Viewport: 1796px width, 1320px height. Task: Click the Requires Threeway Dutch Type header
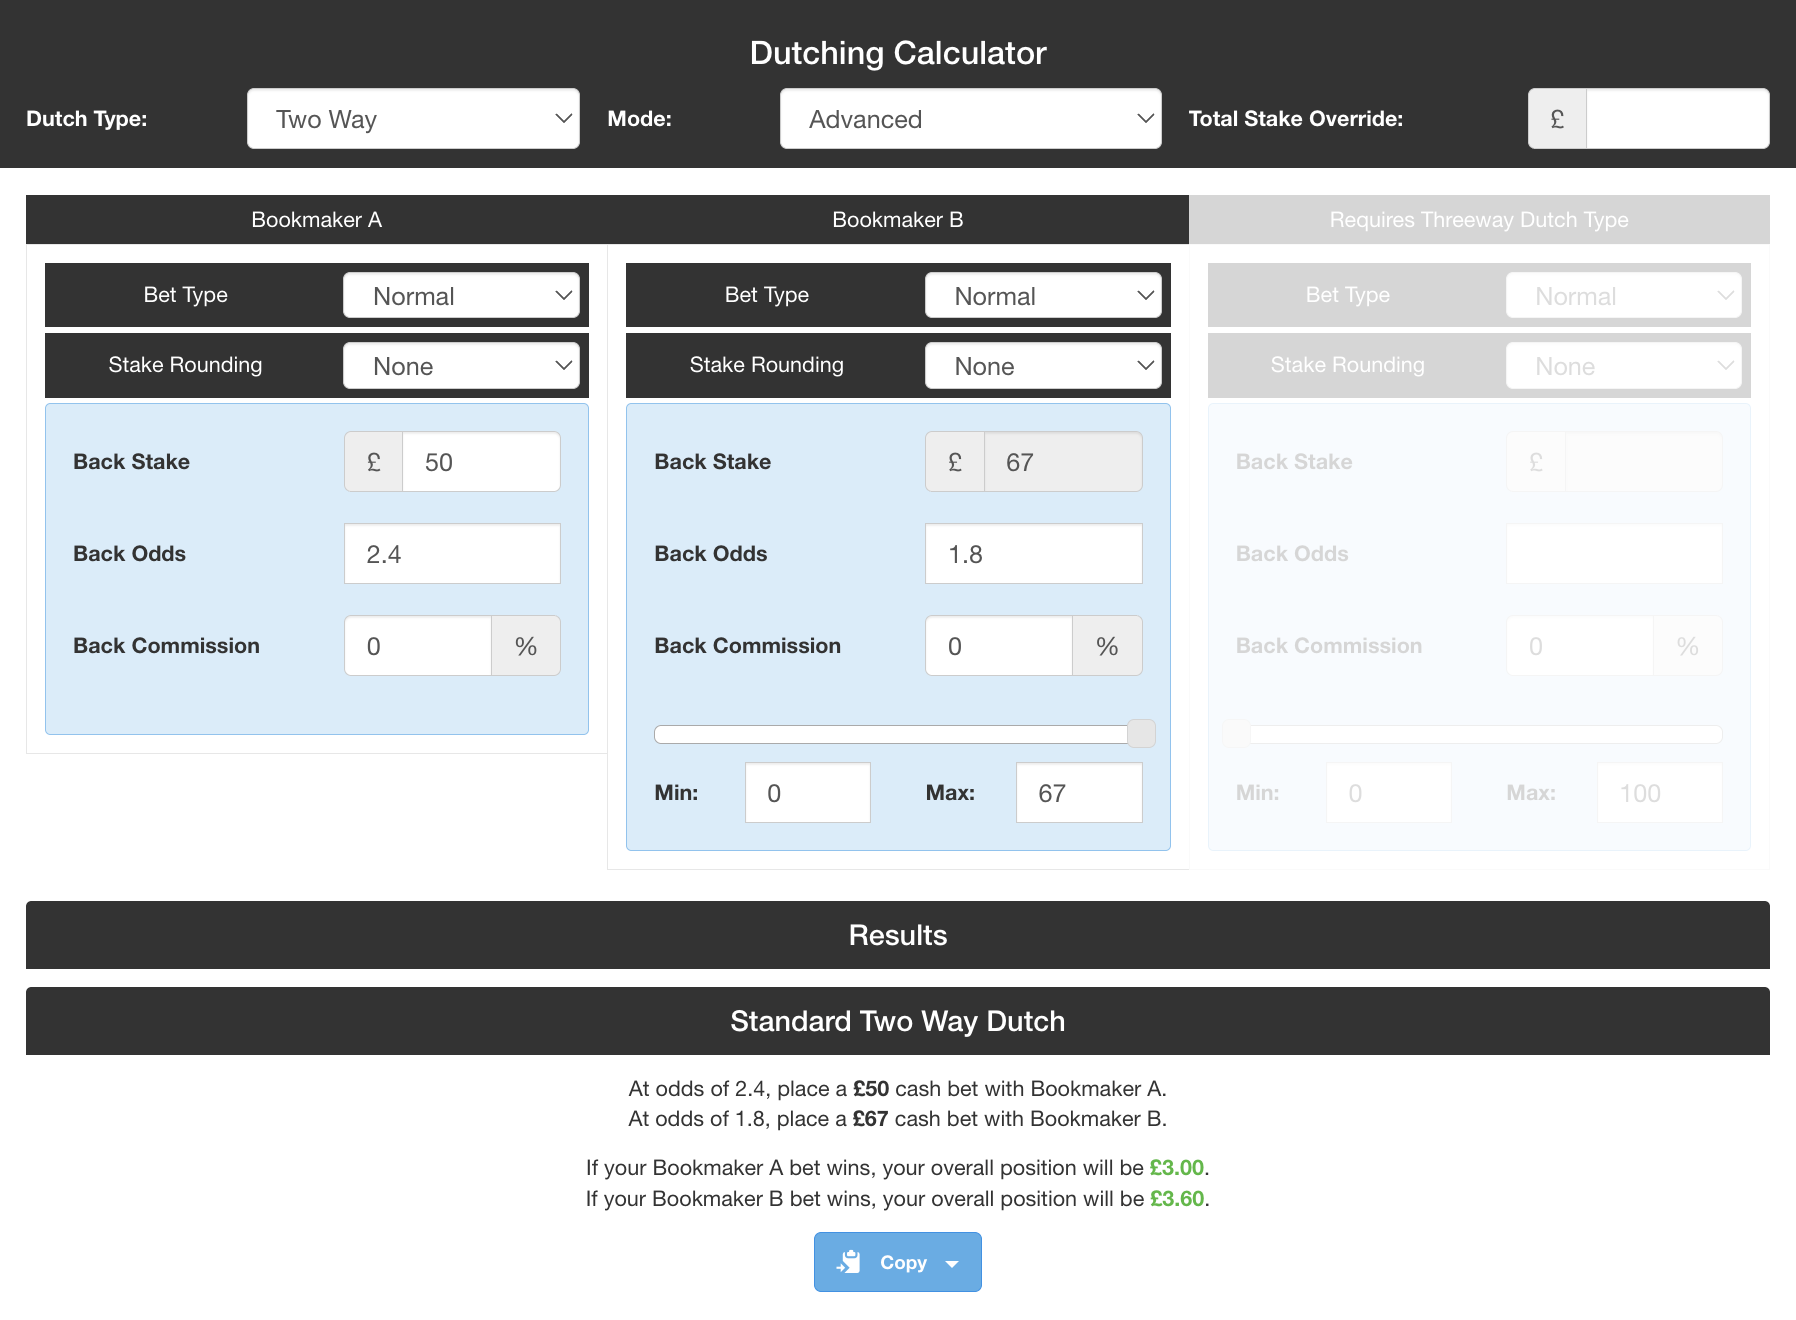[1479, 220]
